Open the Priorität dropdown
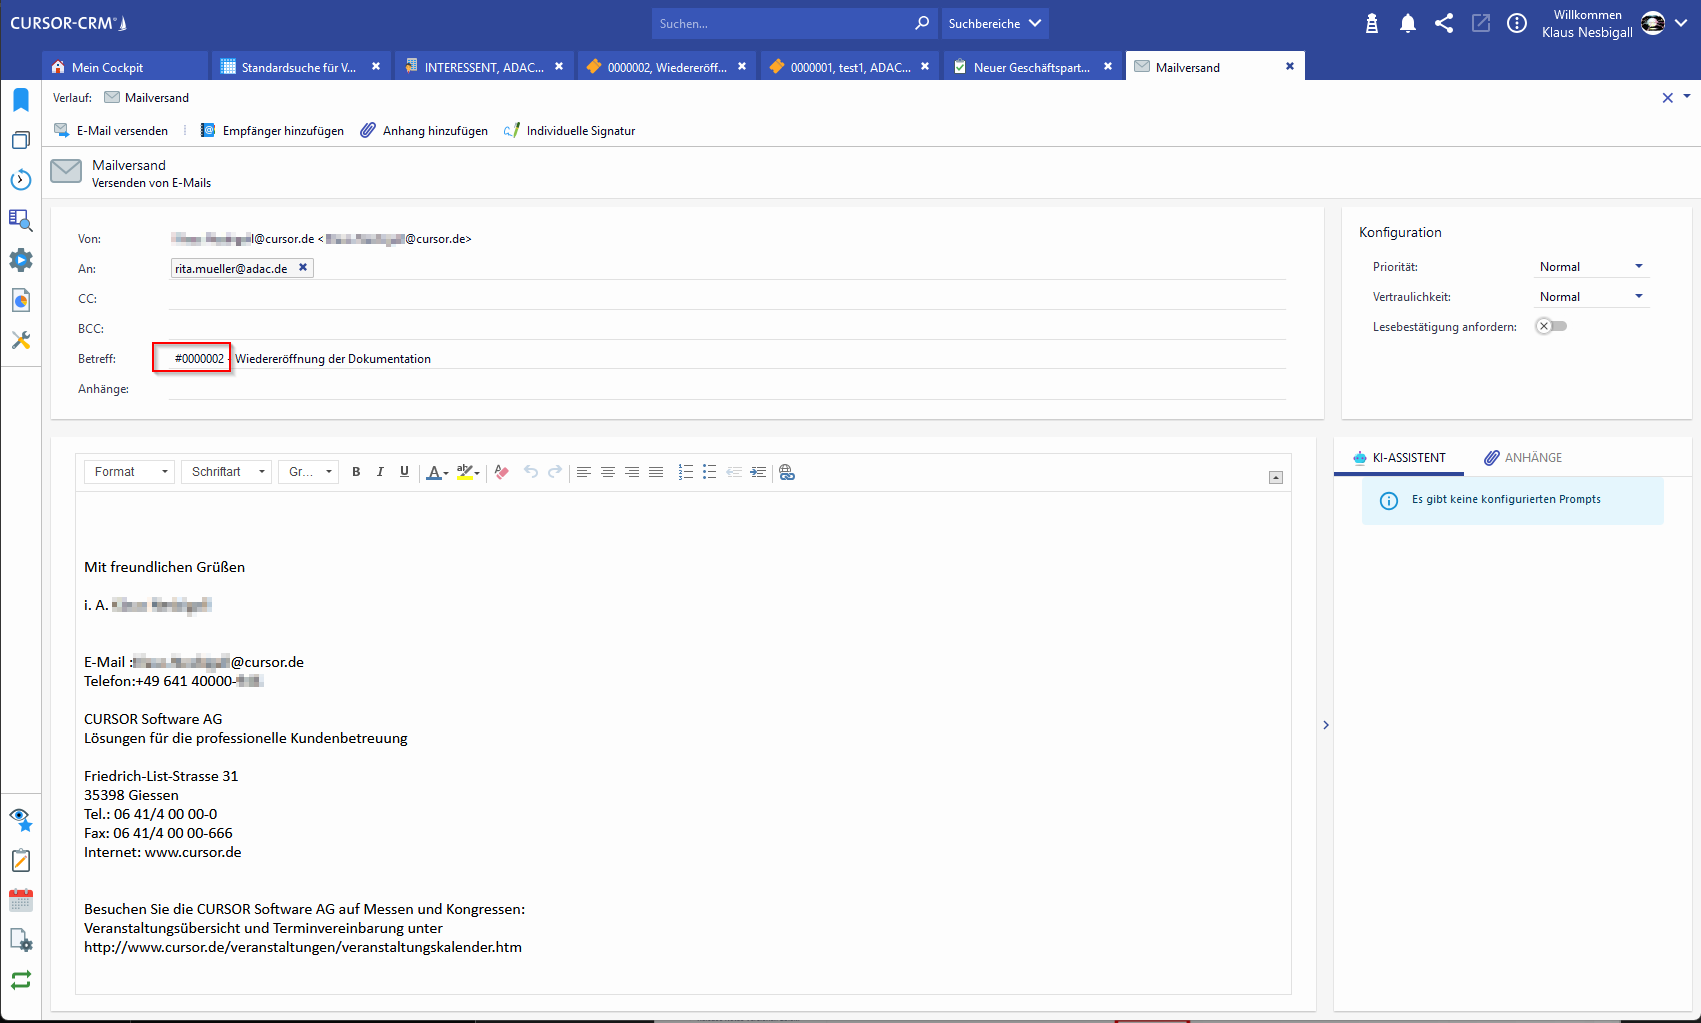 coord(1591,267)
